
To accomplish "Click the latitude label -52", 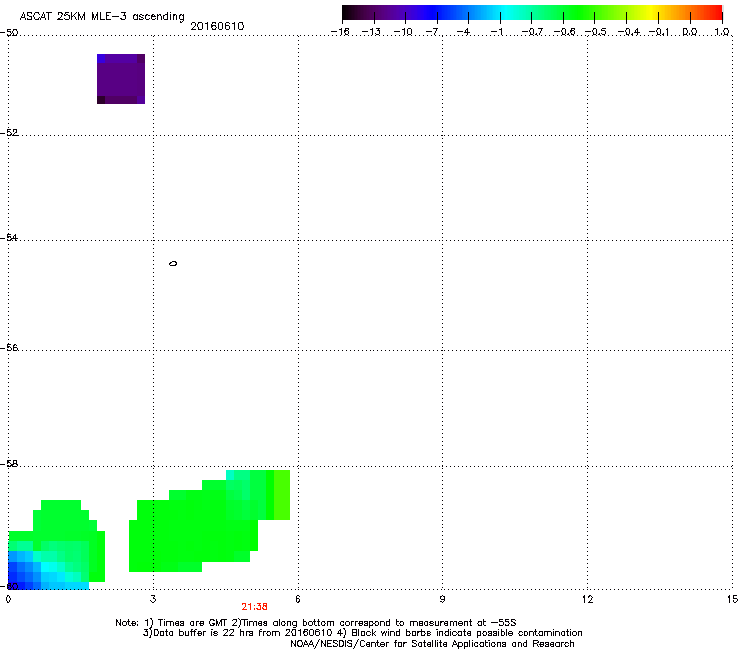I will 9,133.
